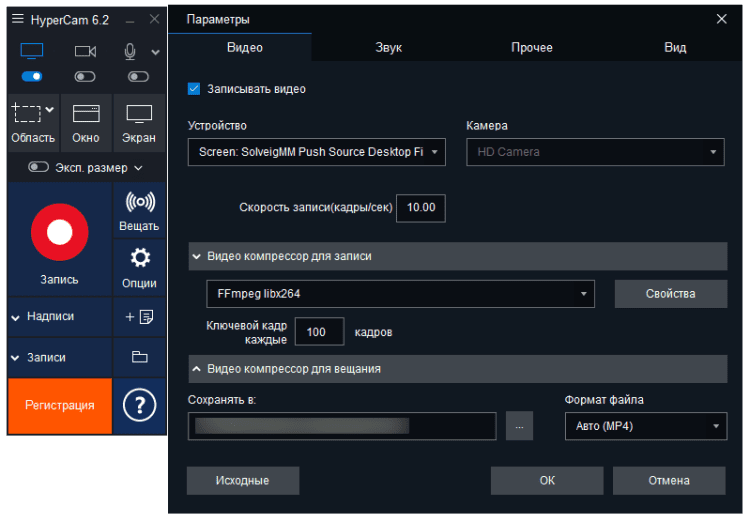Switch to the Вид tab

(675, 47)
